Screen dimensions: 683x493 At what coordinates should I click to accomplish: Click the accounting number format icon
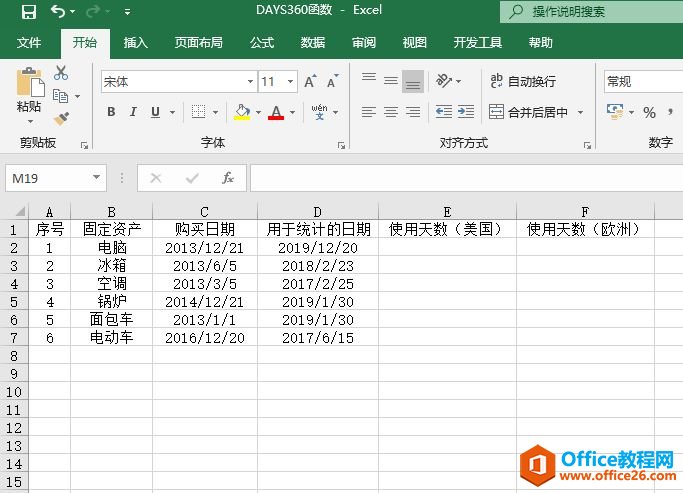pyautogui.click(x=615, y=112)
